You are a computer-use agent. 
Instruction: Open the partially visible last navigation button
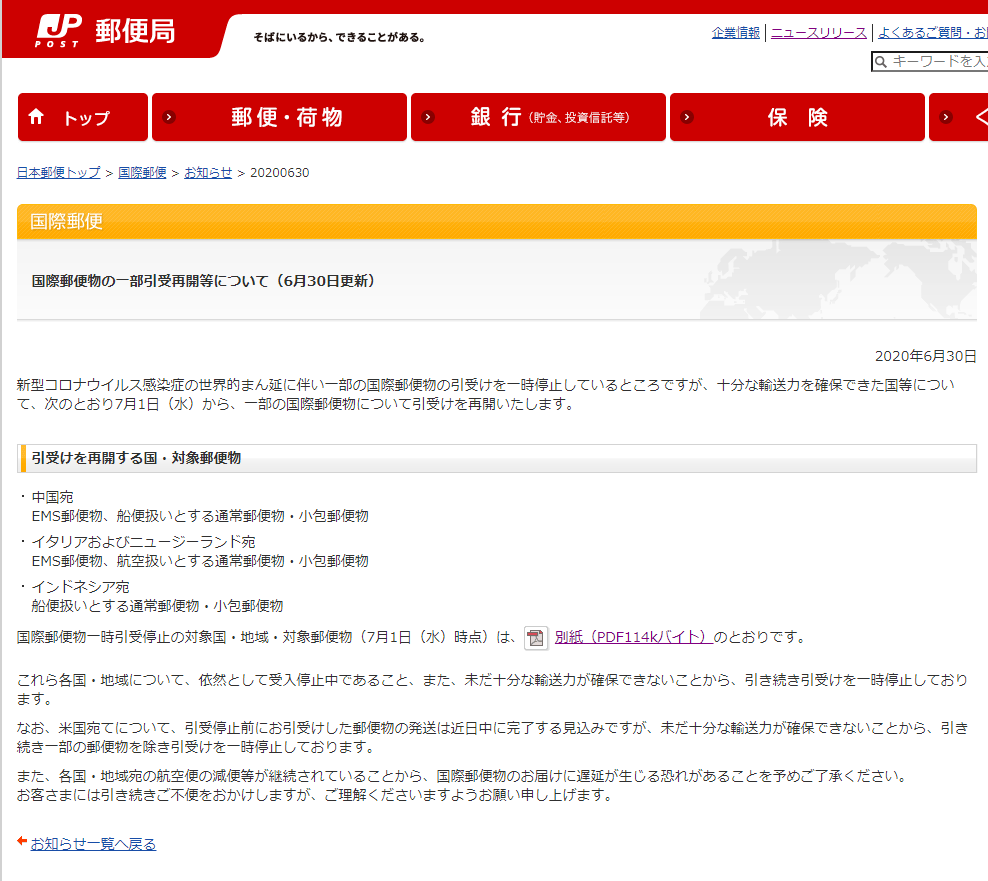958,117
